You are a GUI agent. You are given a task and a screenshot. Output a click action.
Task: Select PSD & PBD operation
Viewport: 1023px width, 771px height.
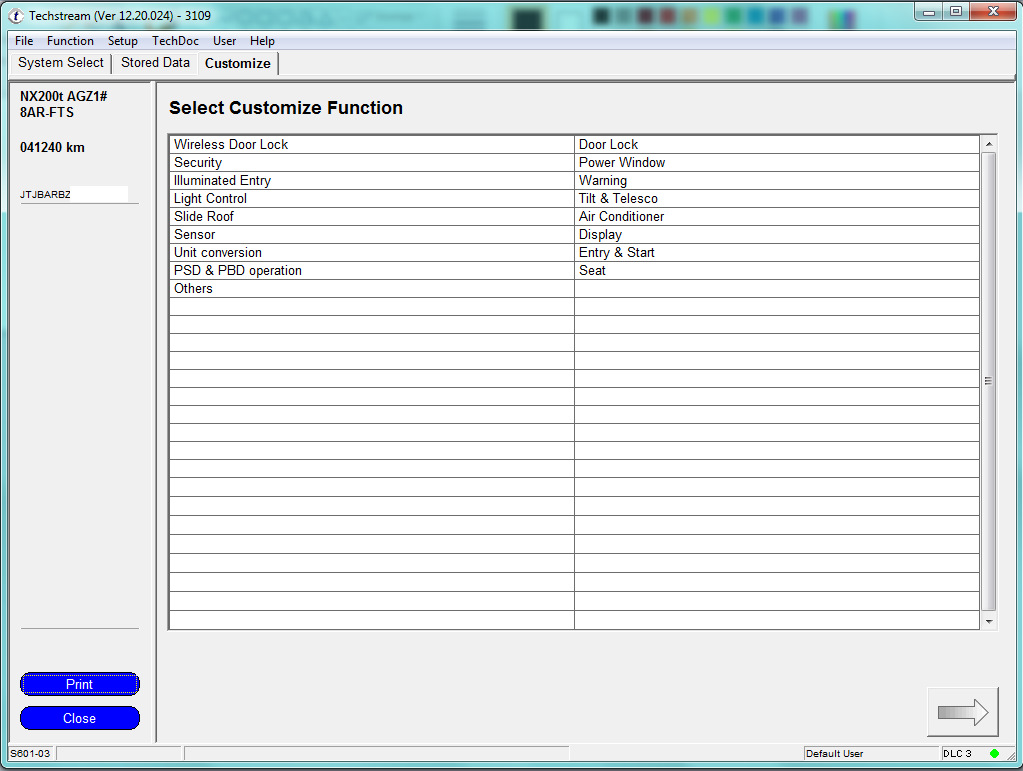371,270
